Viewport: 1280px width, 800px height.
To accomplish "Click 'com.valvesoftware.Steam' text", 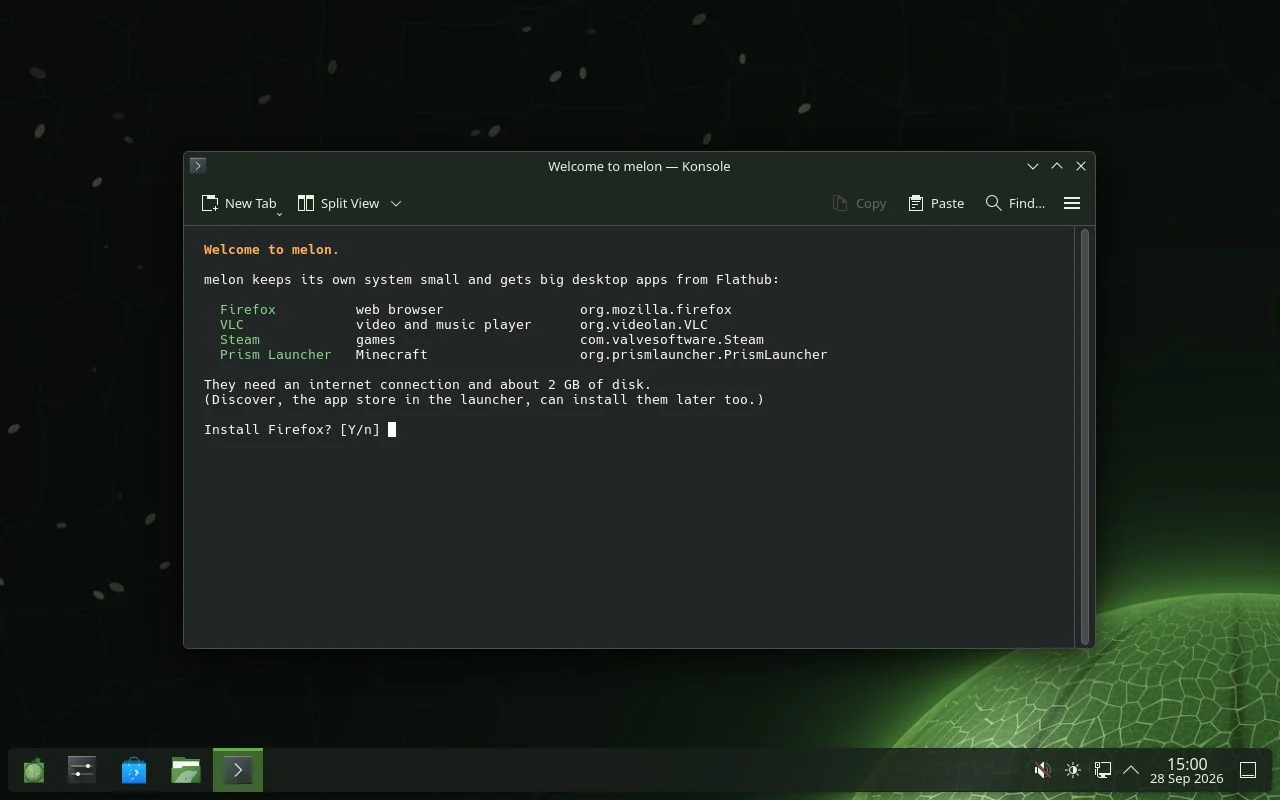I will pyautogui.click(x=672, y=340).
